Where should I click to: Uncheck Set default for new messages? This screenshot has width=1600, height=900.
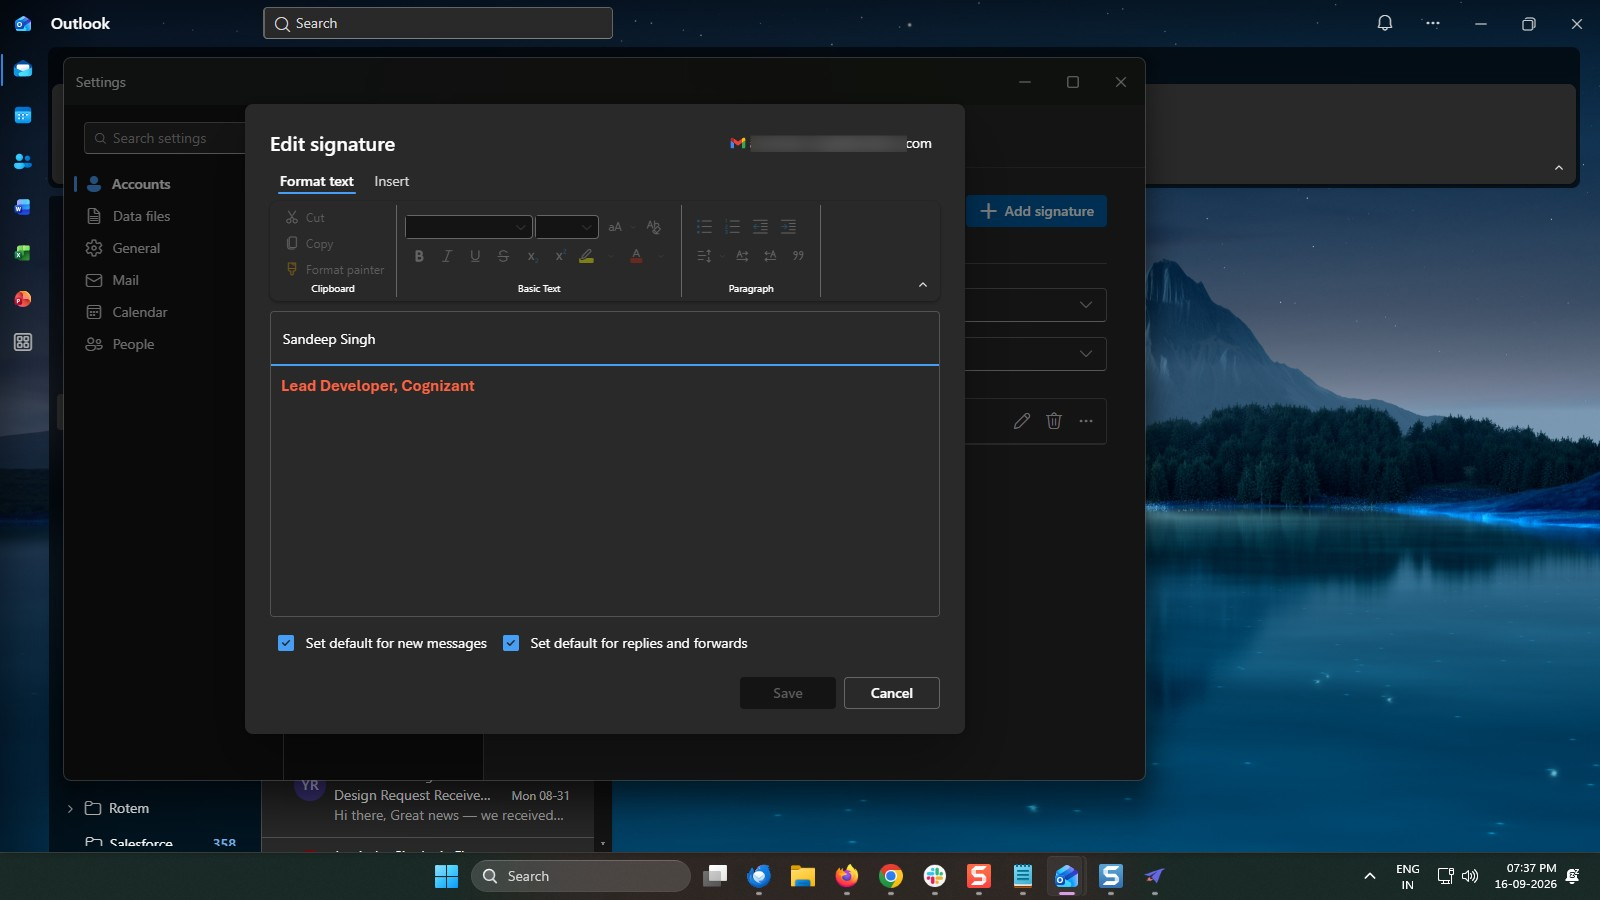[286, 643]
